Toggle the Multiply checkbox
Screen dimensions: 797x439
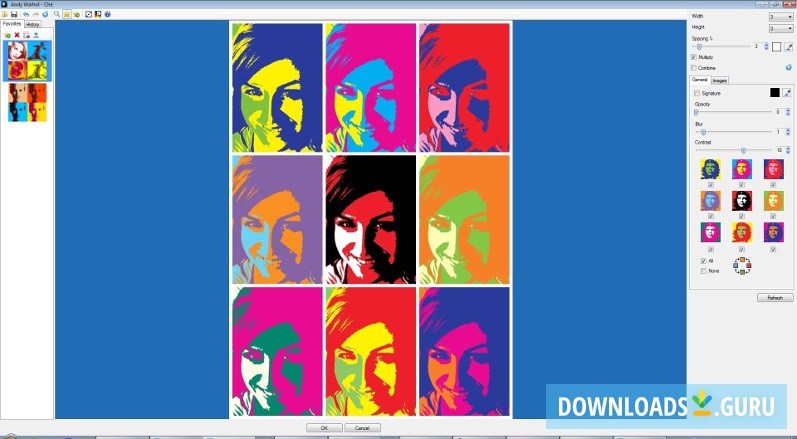[x=694, y=57]
